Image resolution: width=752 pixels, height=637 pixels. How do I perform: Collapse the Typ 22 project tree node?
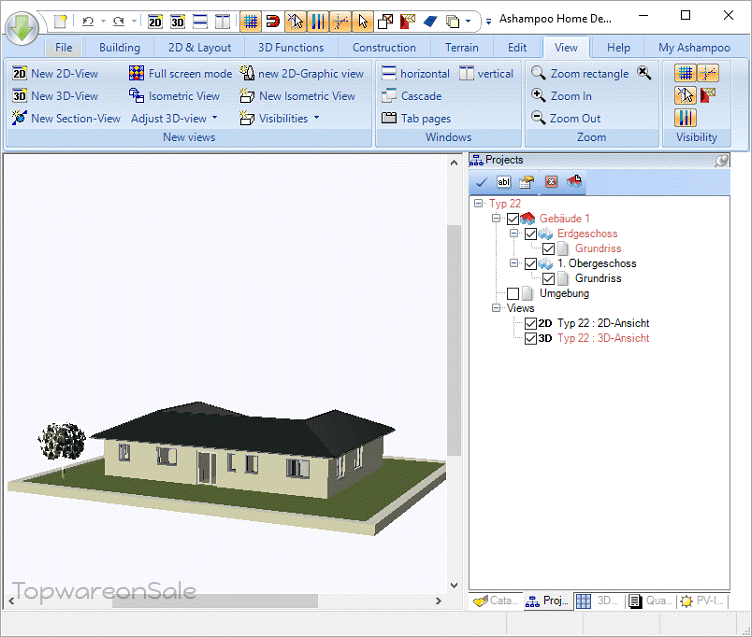click(x=478, y=203)
